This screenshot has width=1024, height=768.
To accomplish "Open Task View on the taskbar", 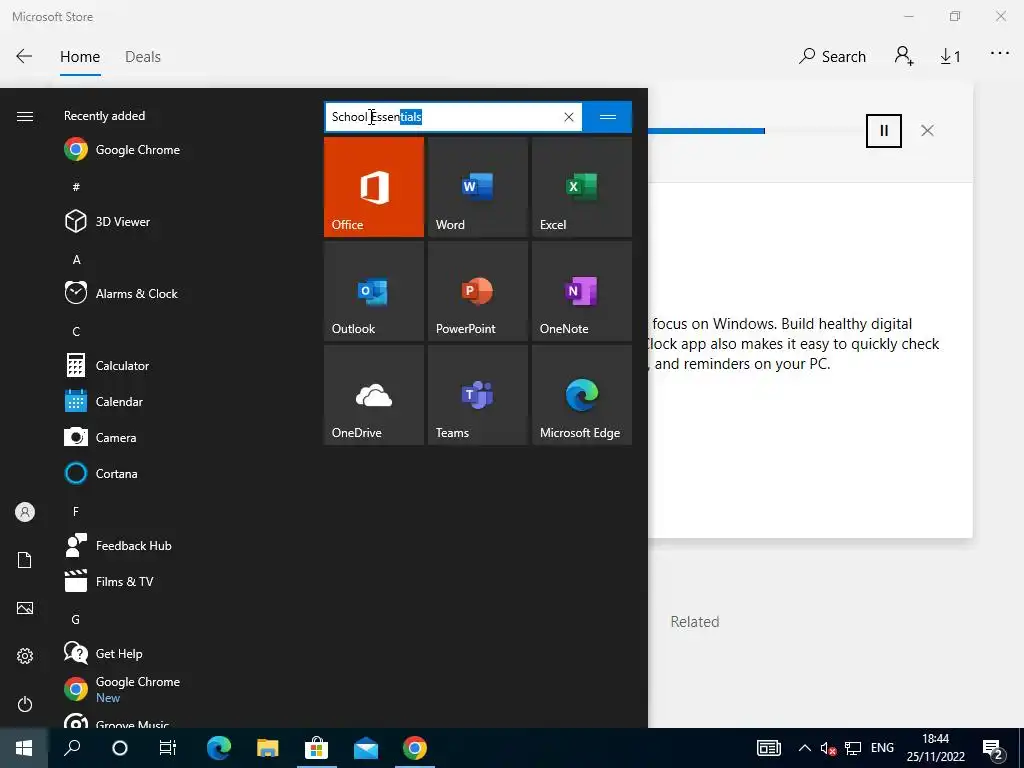I will tap(168, 748).
